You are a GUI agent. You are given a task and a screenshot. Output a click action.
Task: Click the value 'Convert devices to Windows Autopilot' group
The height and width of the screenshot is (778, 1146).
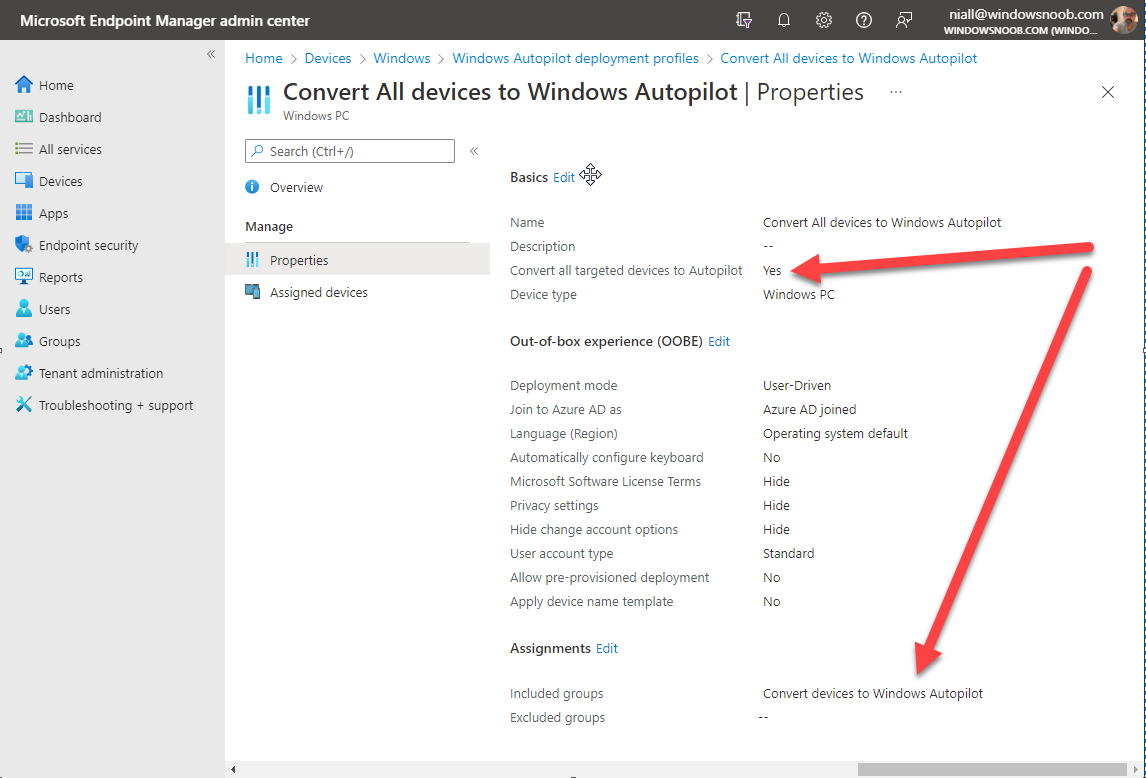(873, 693)
